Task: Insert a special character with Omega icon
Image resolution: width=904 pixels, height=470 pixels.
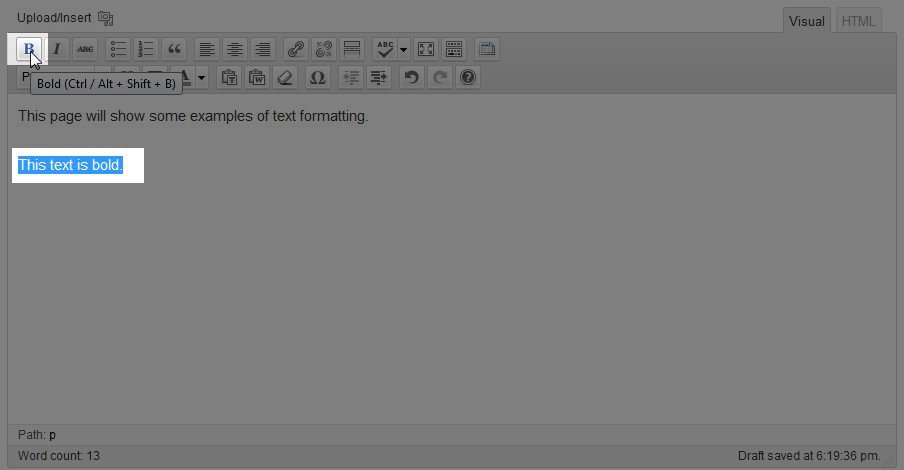Action: tap(318, 77)
